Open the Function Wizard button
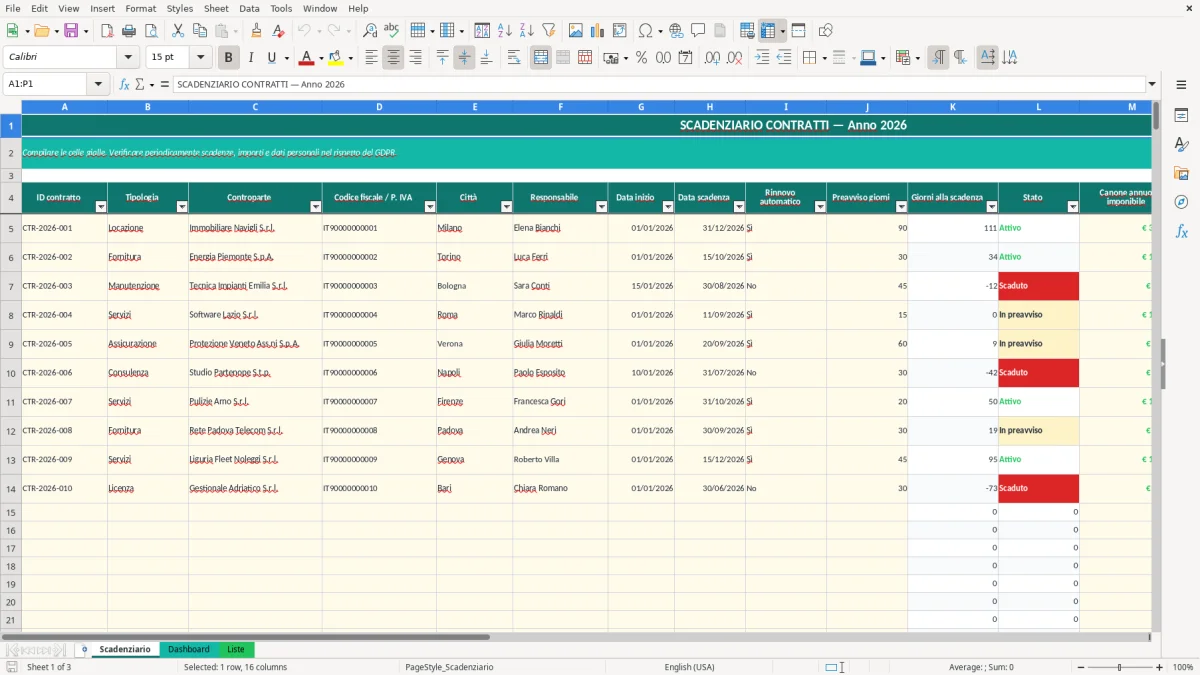Screen dimensions: 1200x675 [125, 84]
